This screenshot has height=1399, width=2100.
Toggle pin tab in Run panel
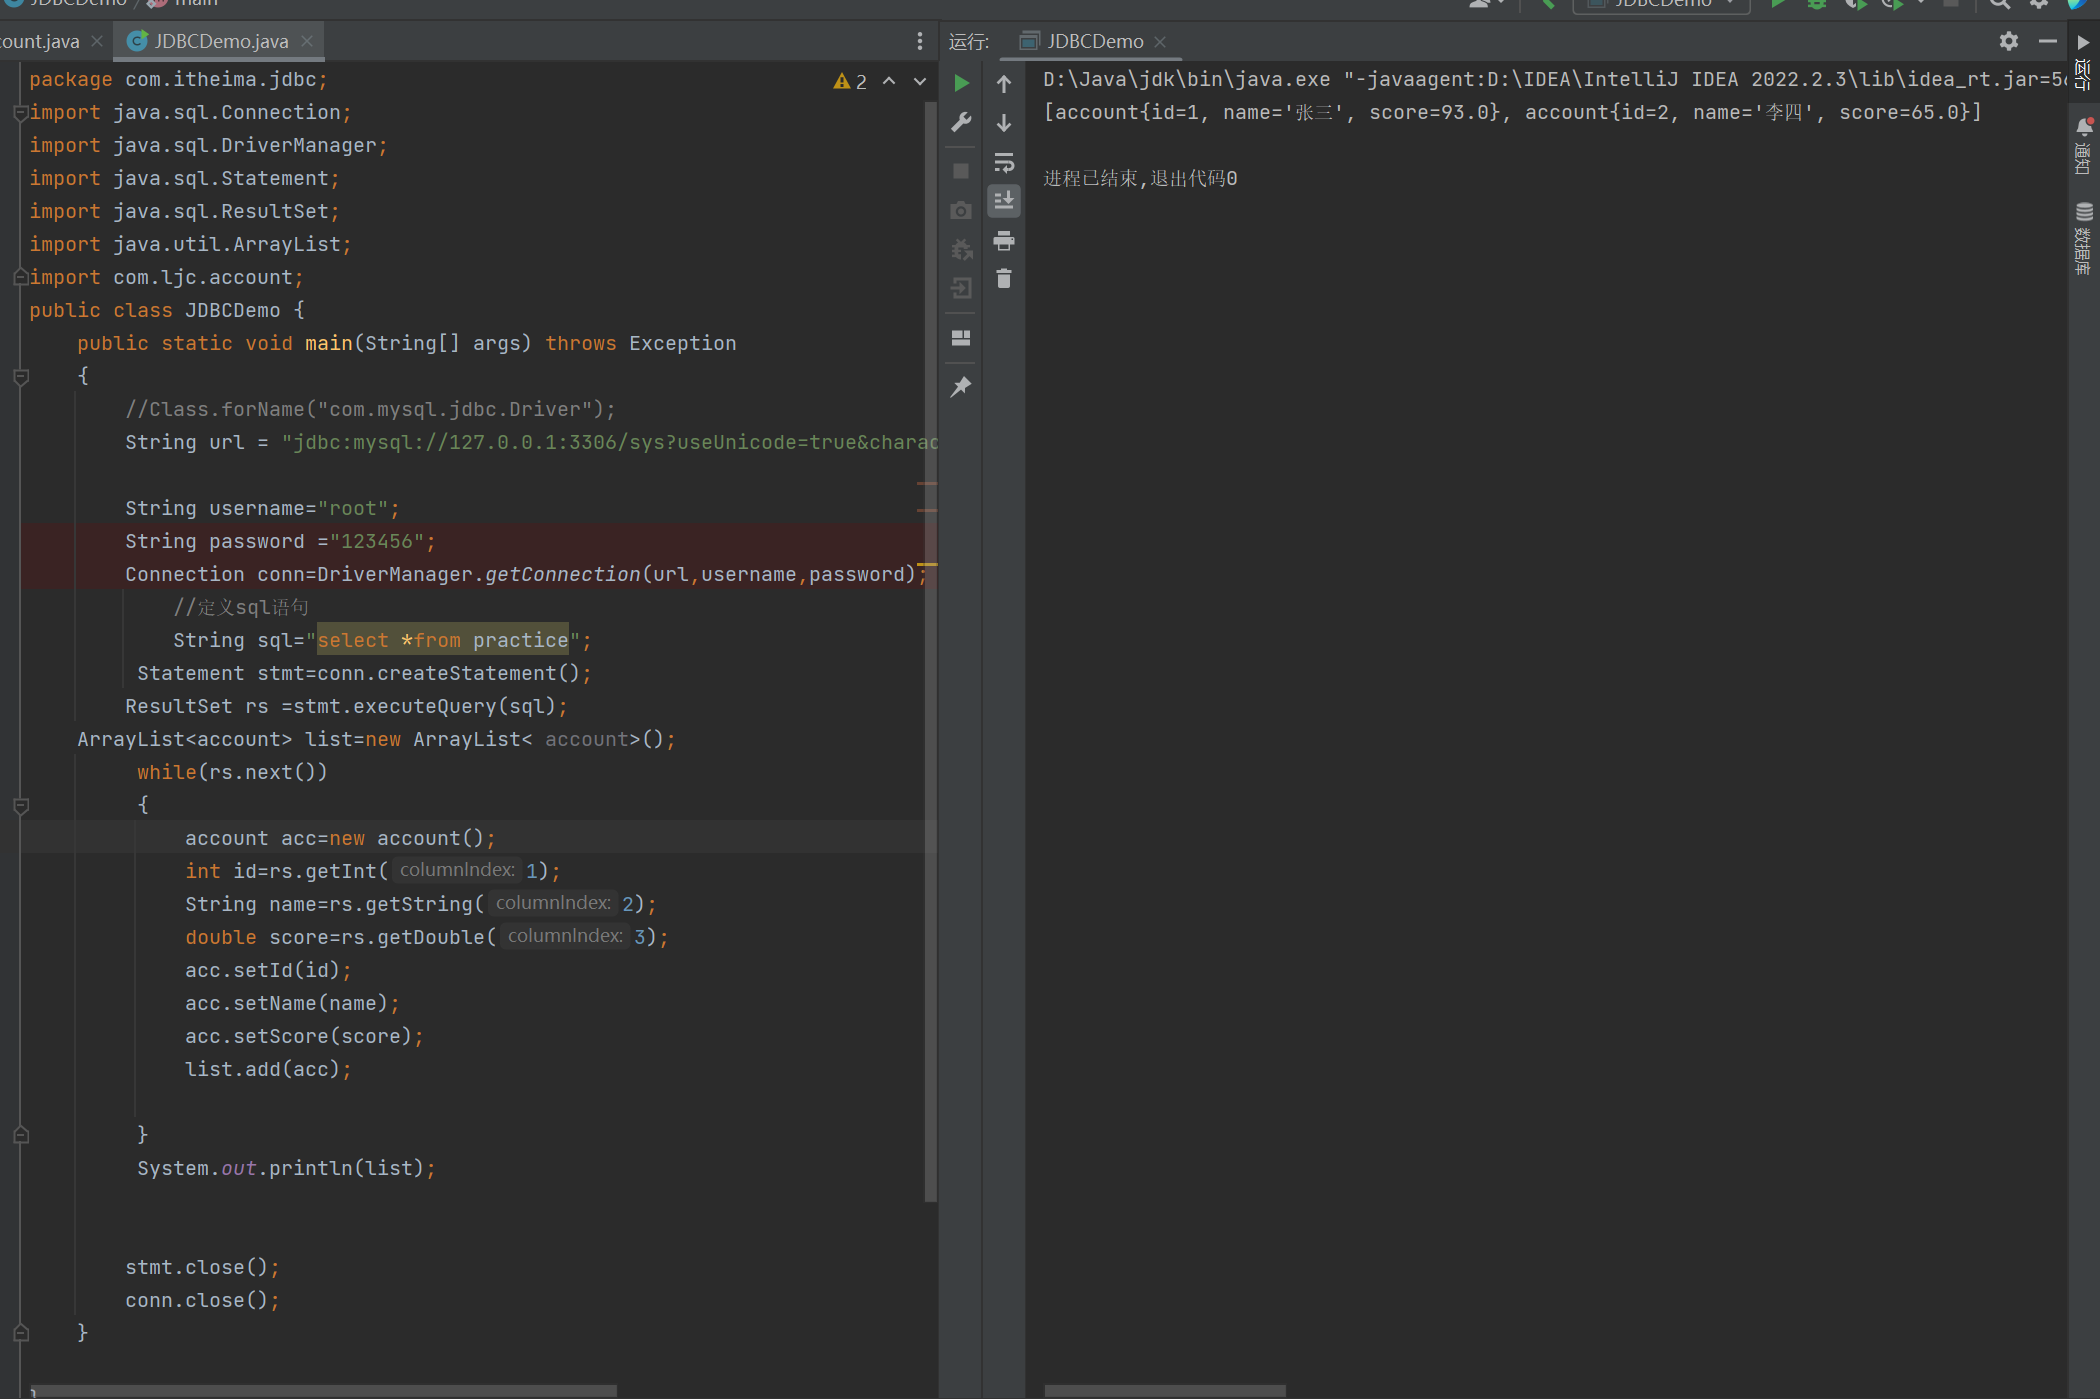[x=961, y=386]
